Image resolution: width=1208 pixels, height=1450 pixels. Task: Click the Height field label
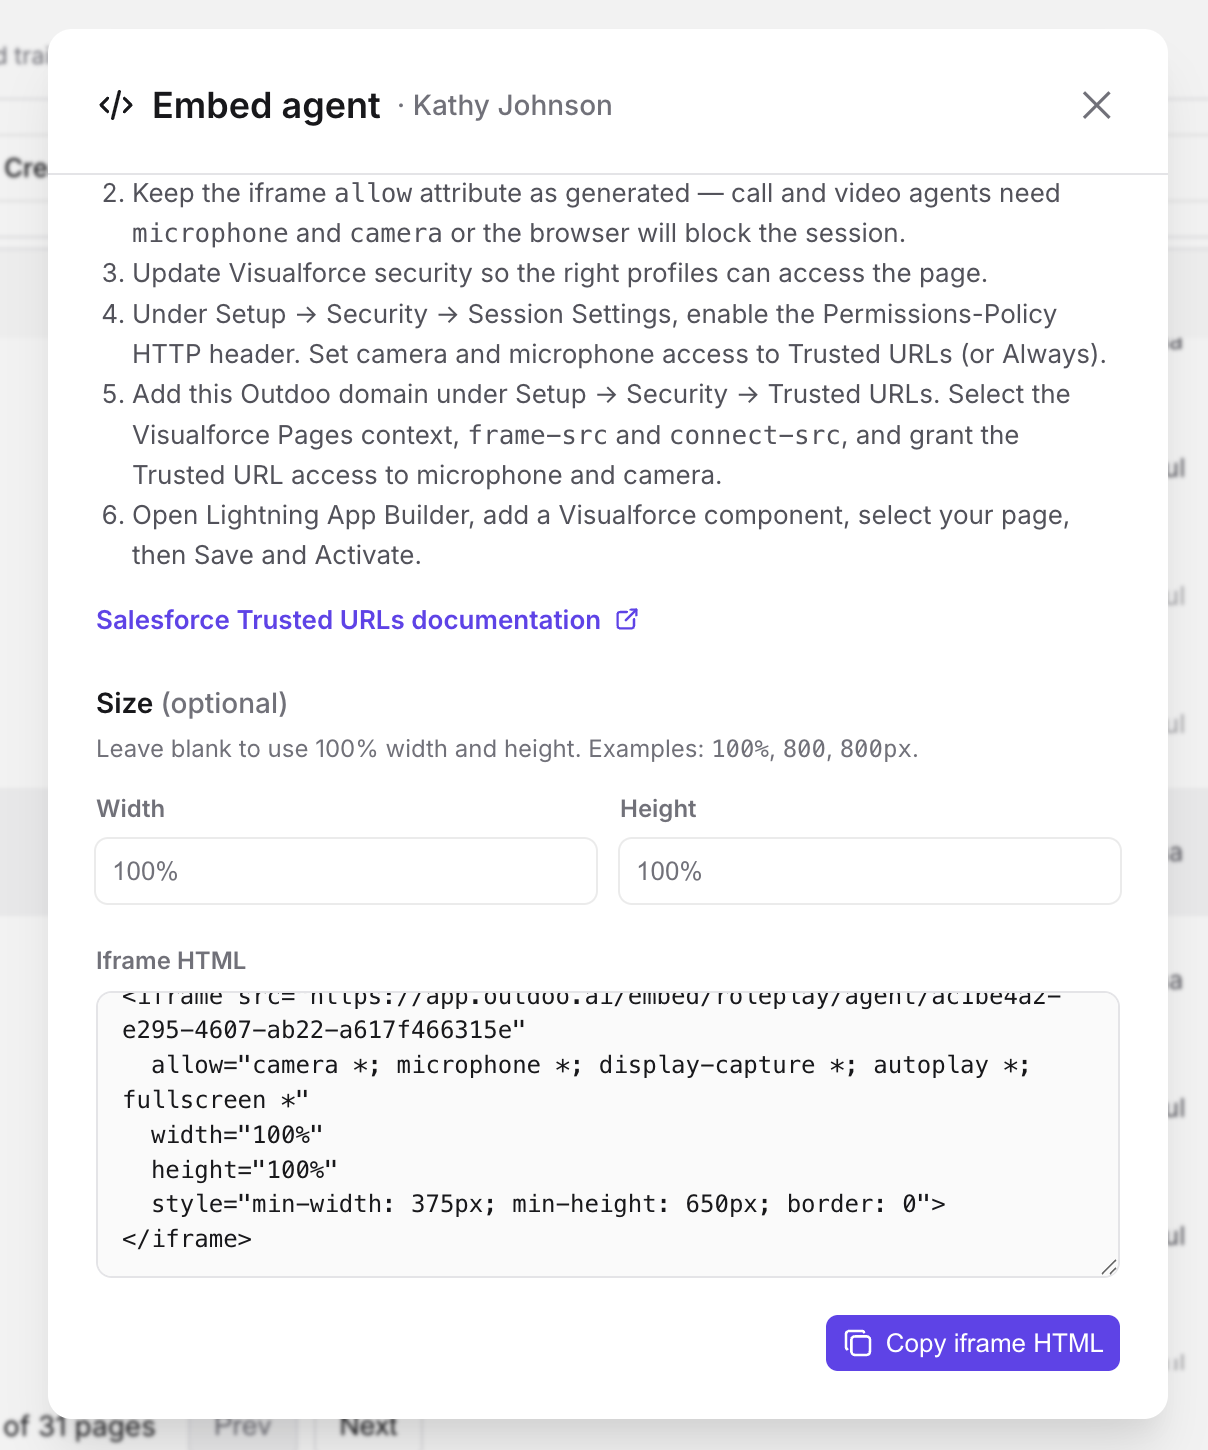[x=658, y=809]
